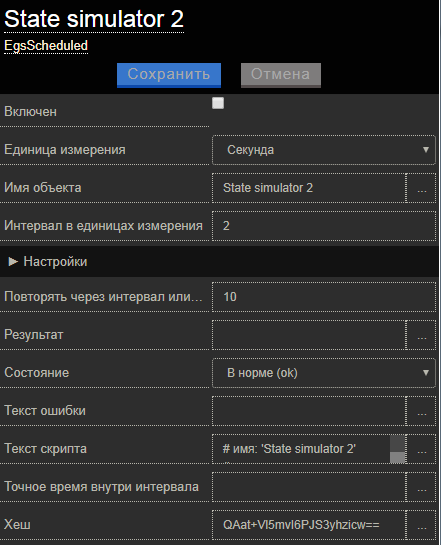Focus the Интервал в единицах измерения field
The image size is (441, 545).
[324, 226]
